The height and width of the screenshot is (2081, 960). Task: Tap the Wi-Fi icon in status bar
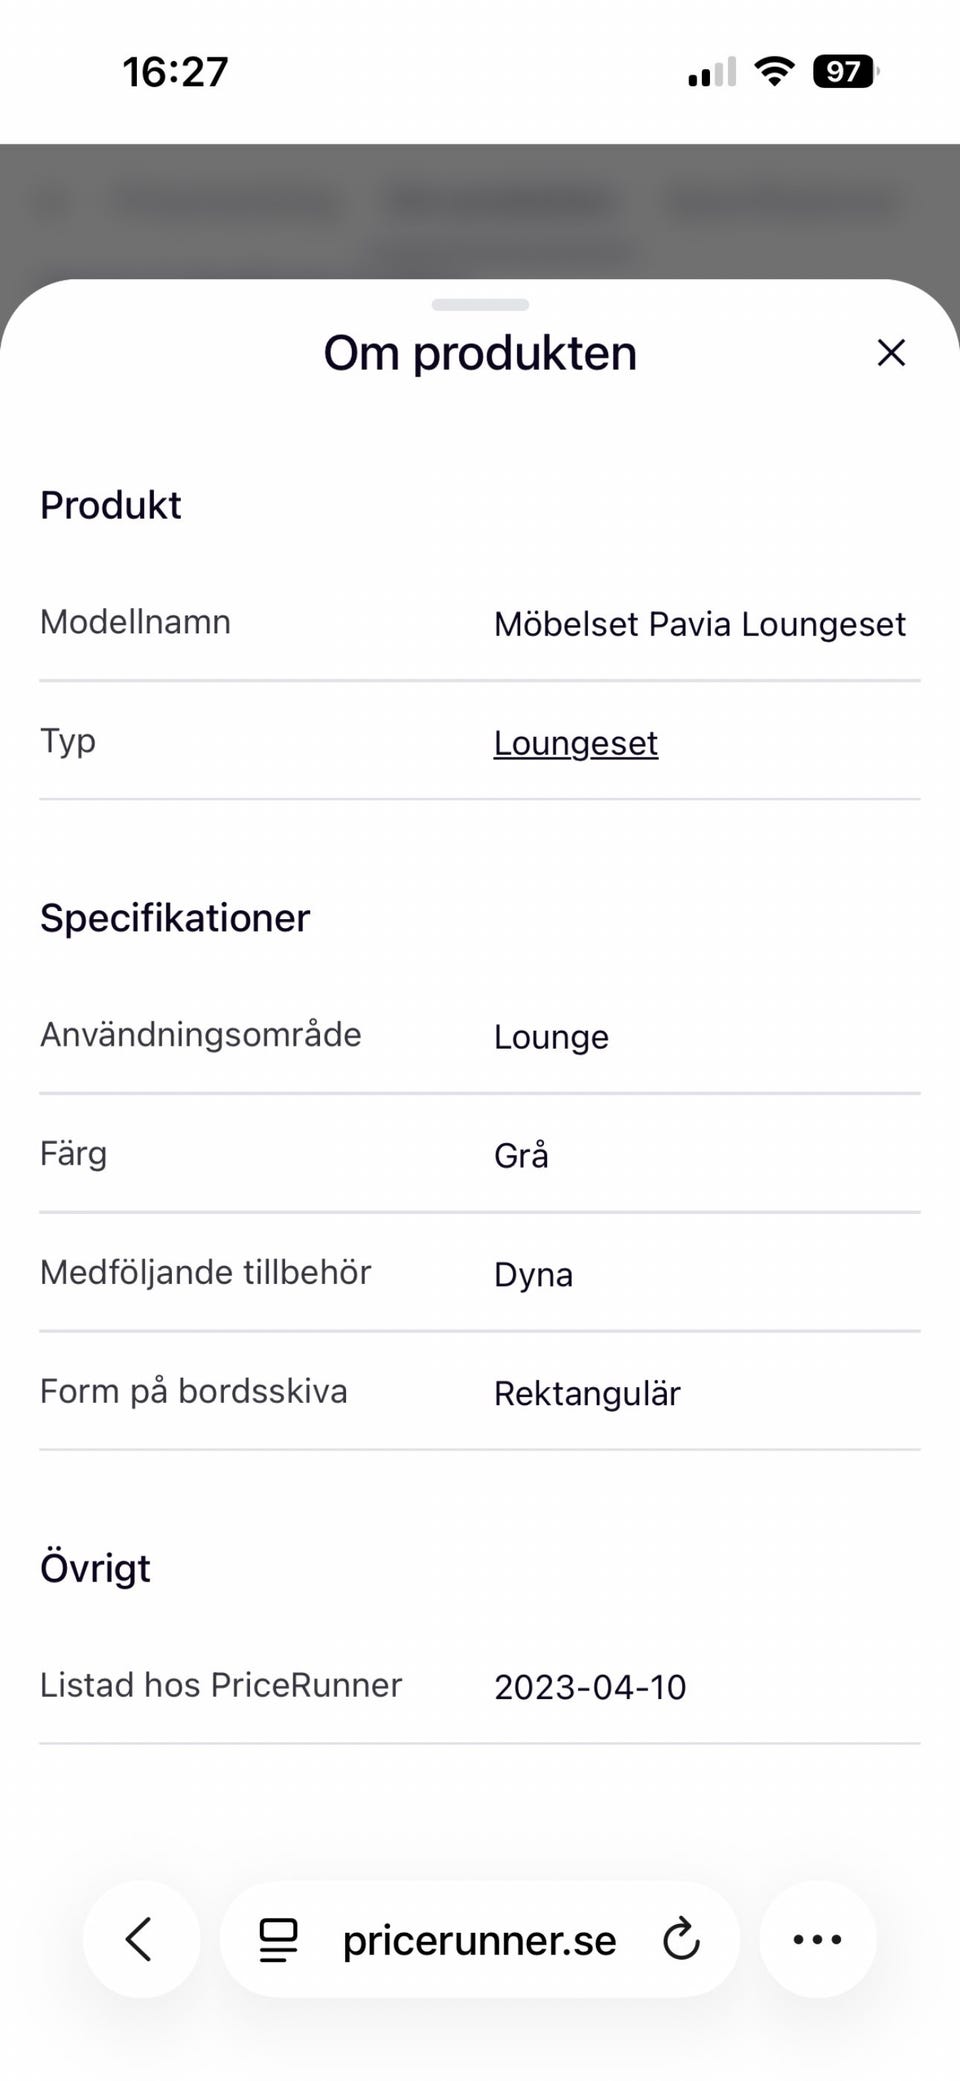pyautogui.click(x=773, y=72)
